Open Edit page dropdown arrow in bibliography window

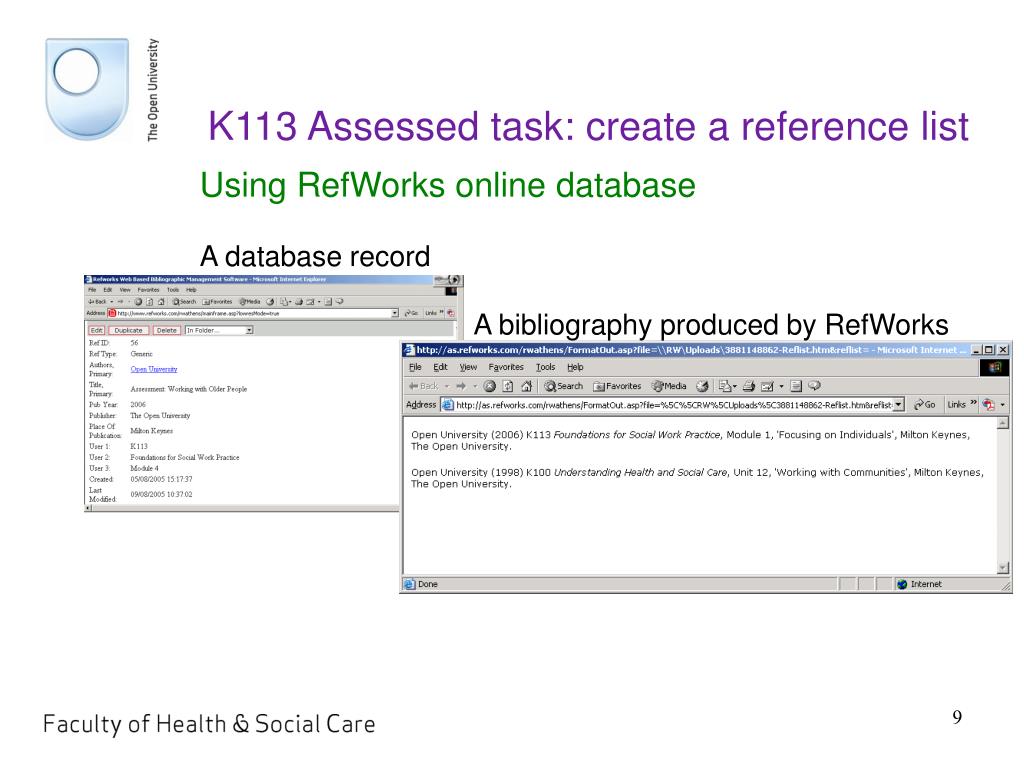click(x=781, y=386)
